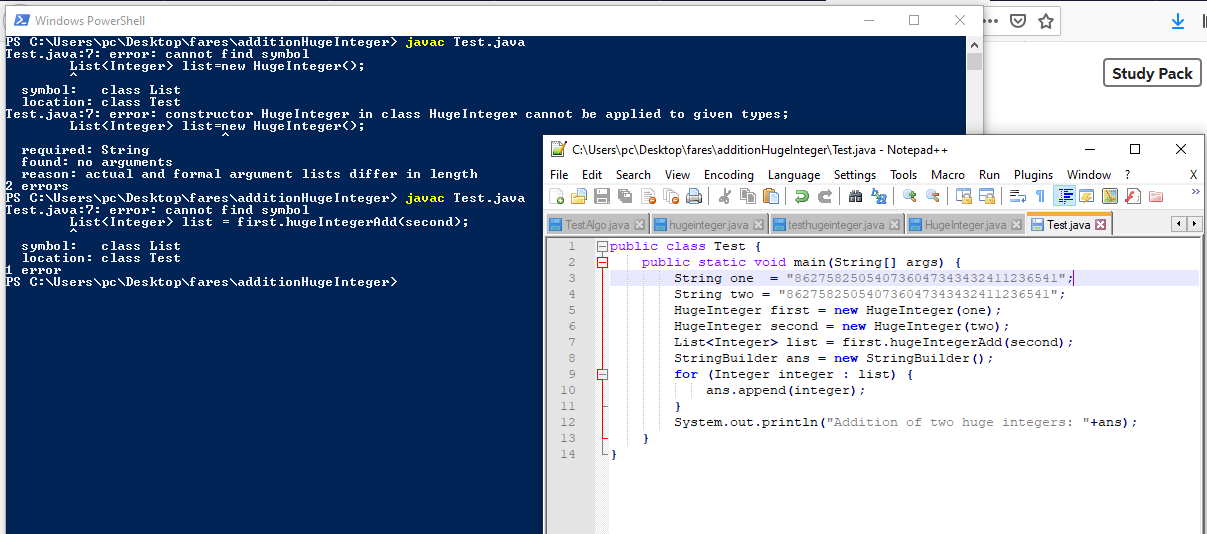Switch to the hugeinteger.java tab
This screenshot has height=534, width=1207.
coord(708,225)
